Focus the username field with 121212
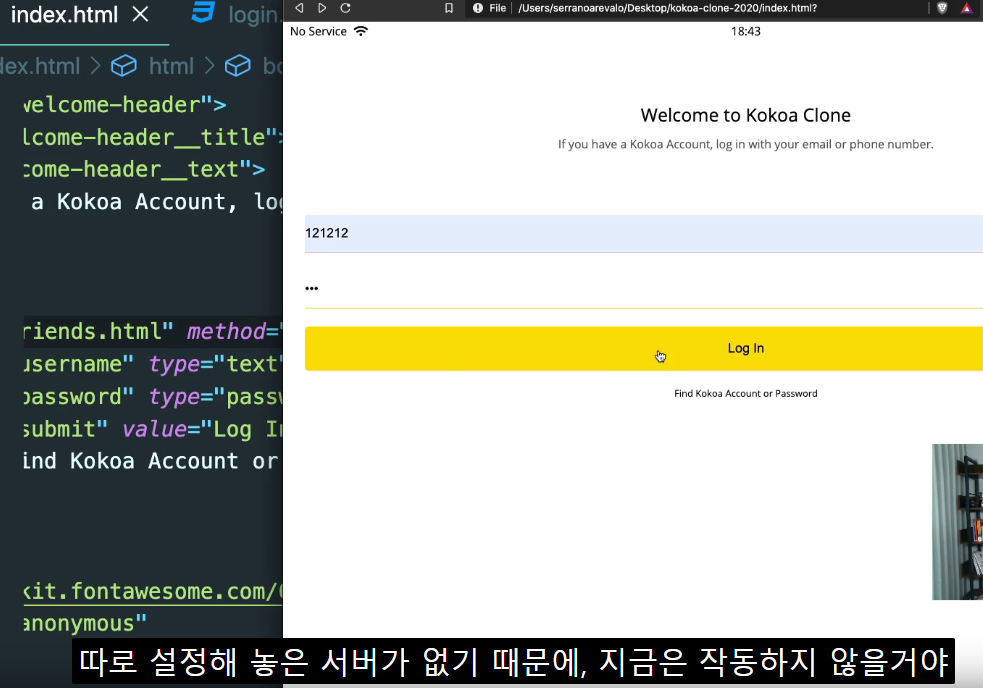The image size is (983, 688). [644, 233]
